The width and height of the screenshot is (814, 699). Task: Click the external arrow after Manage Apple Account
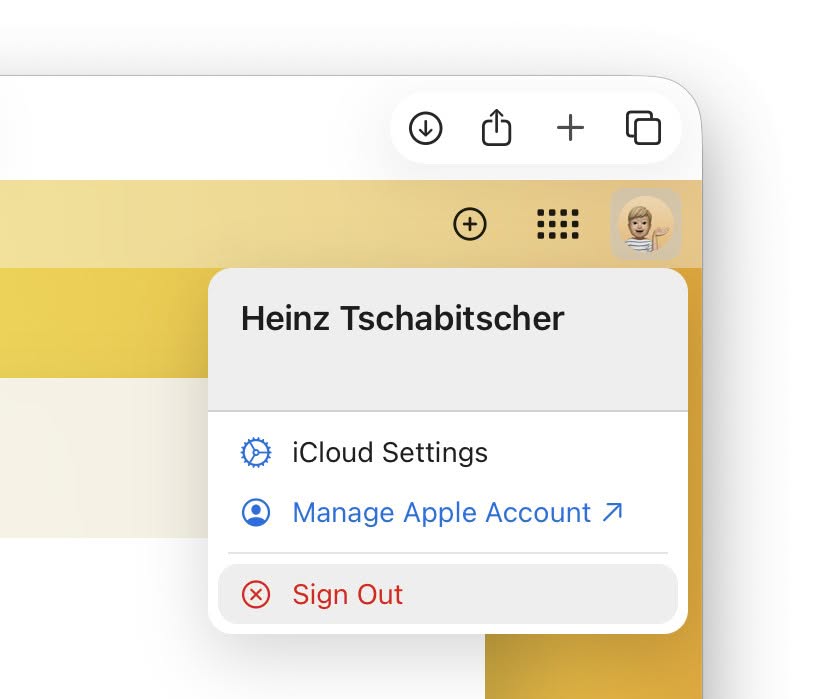pos(613,512)
